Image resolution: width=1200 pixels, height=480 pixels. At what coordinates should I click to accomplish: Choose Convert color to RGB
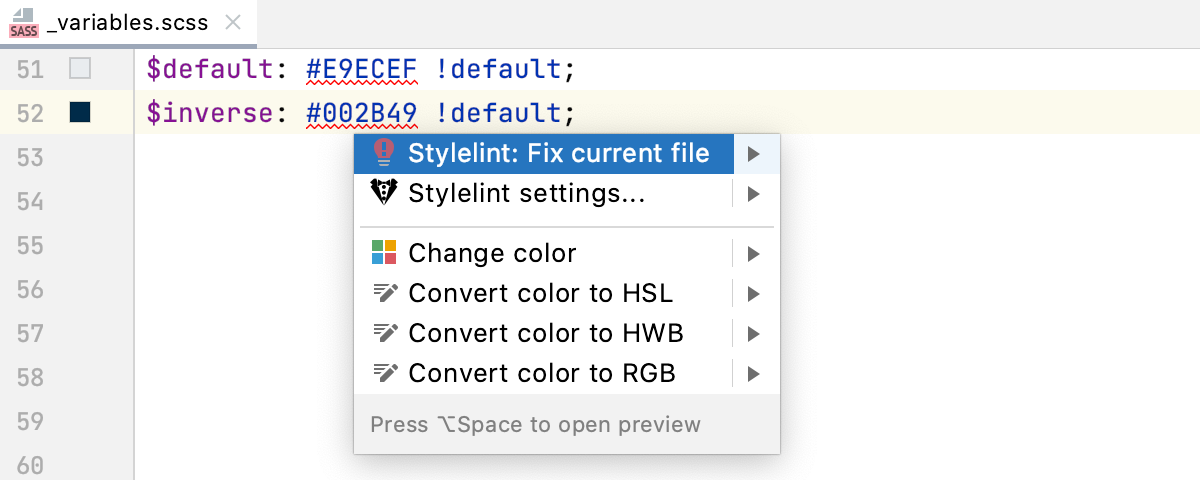click(541, 373)
